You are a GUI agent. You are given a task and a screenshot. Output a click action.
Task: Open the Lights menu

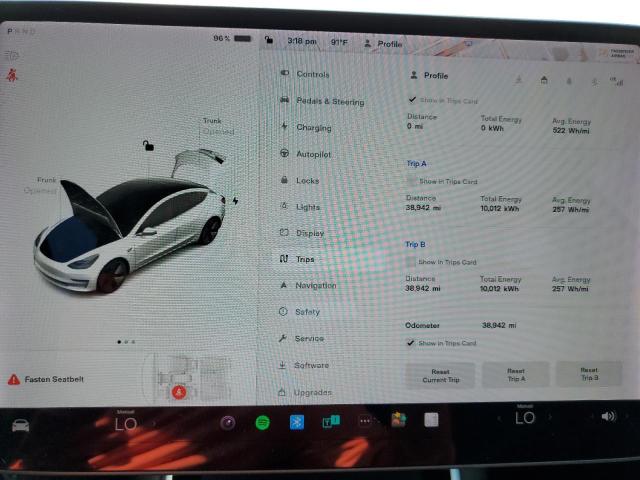300,207
